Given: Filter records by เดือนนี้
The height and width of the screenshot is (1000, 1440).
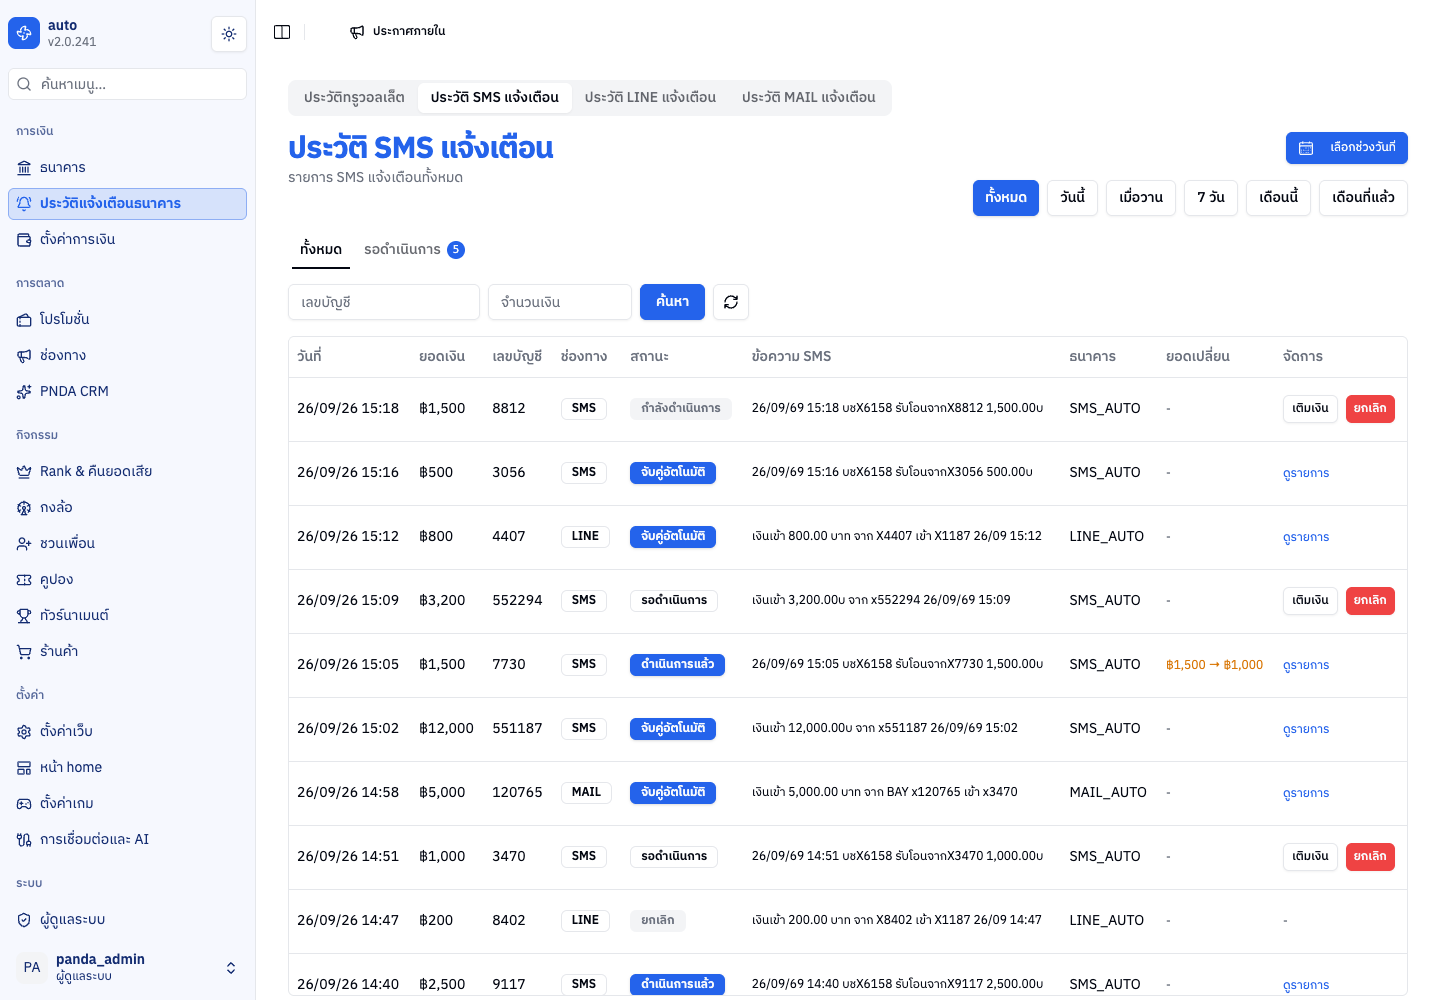Looking at the screenshot, I should 1278,198.
